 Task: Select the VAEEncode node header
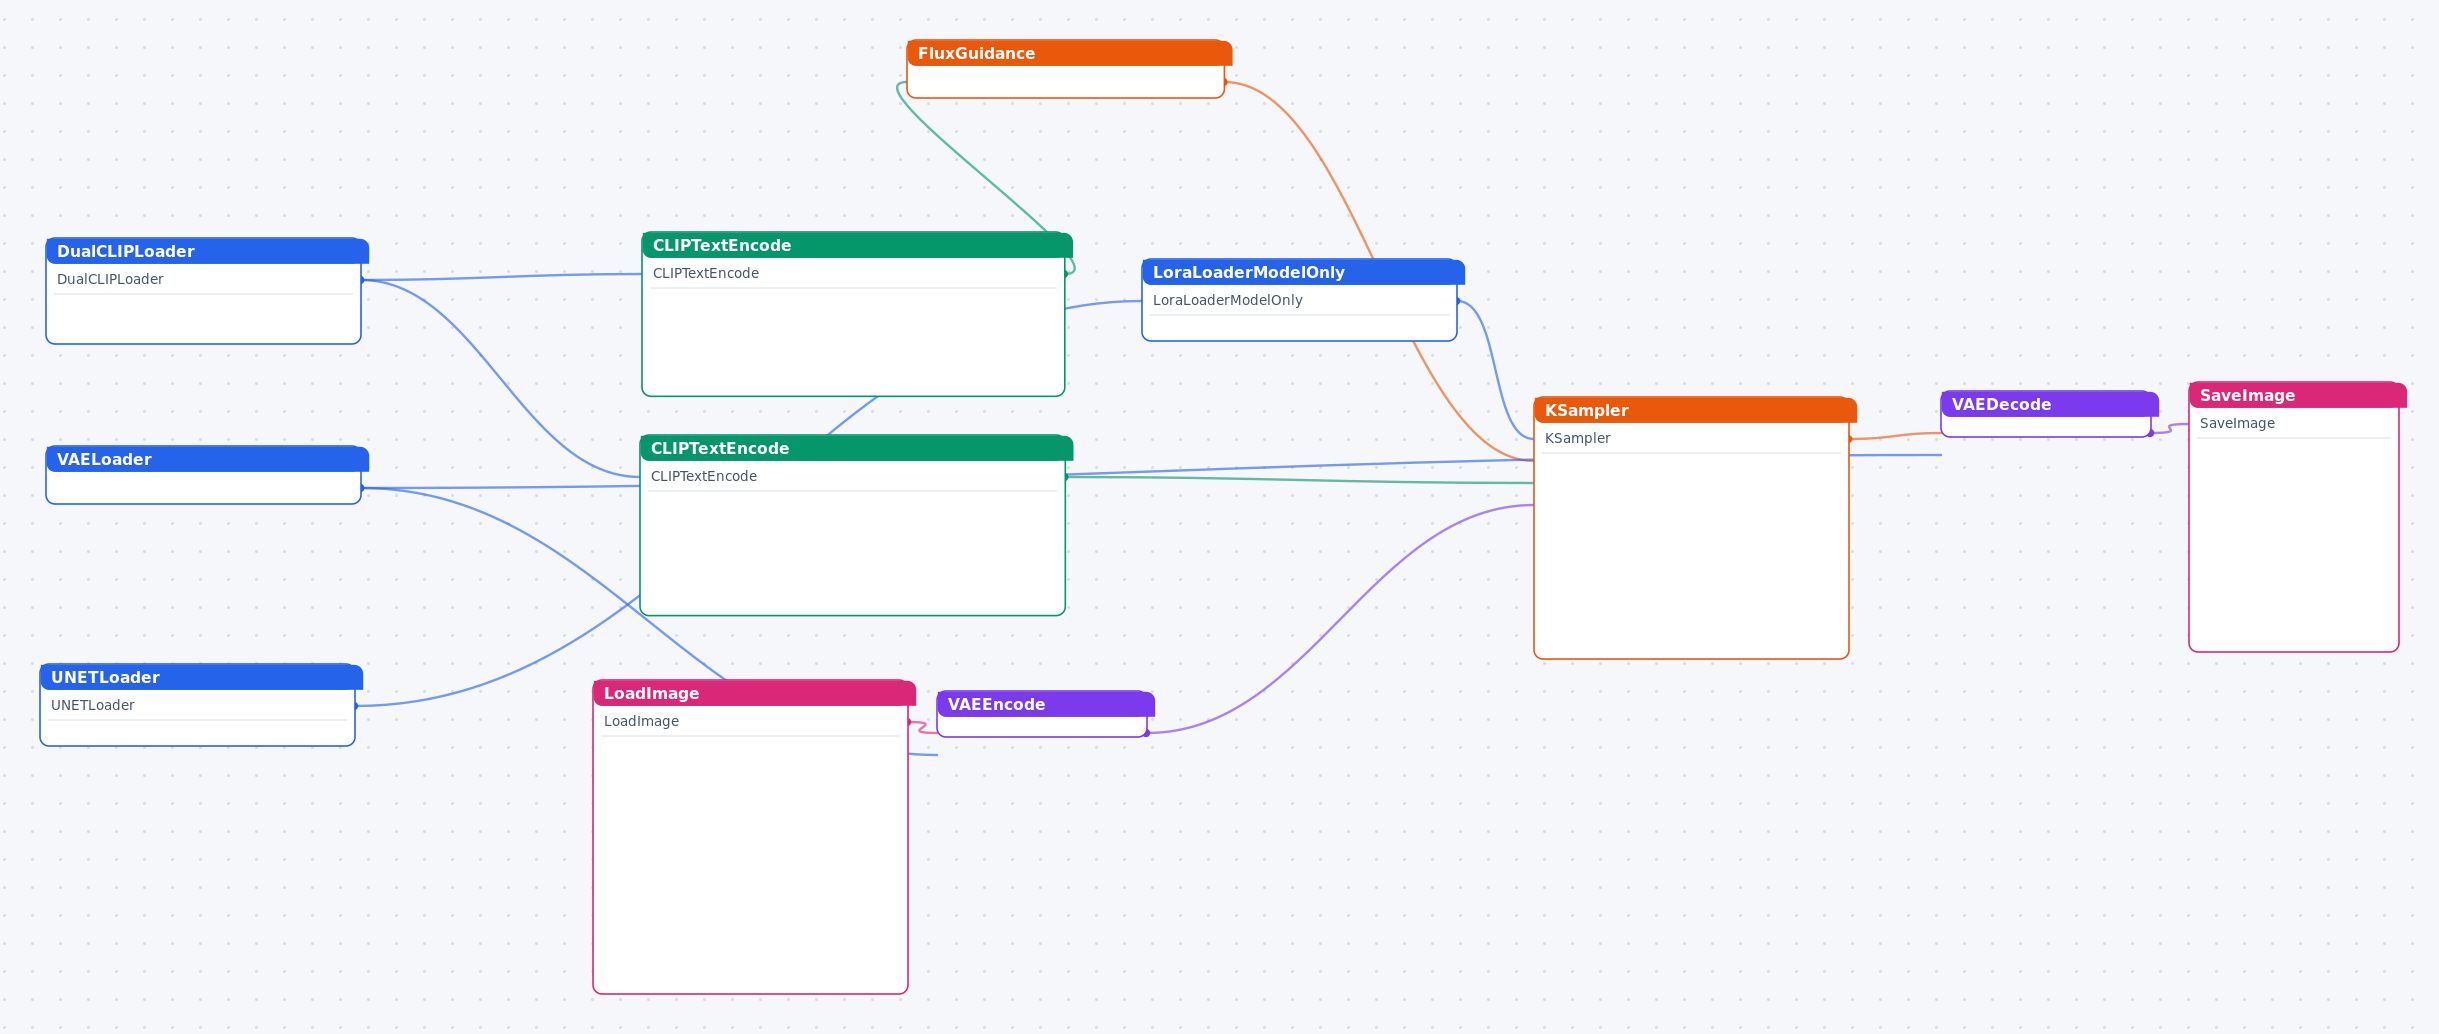point(1046,704)
